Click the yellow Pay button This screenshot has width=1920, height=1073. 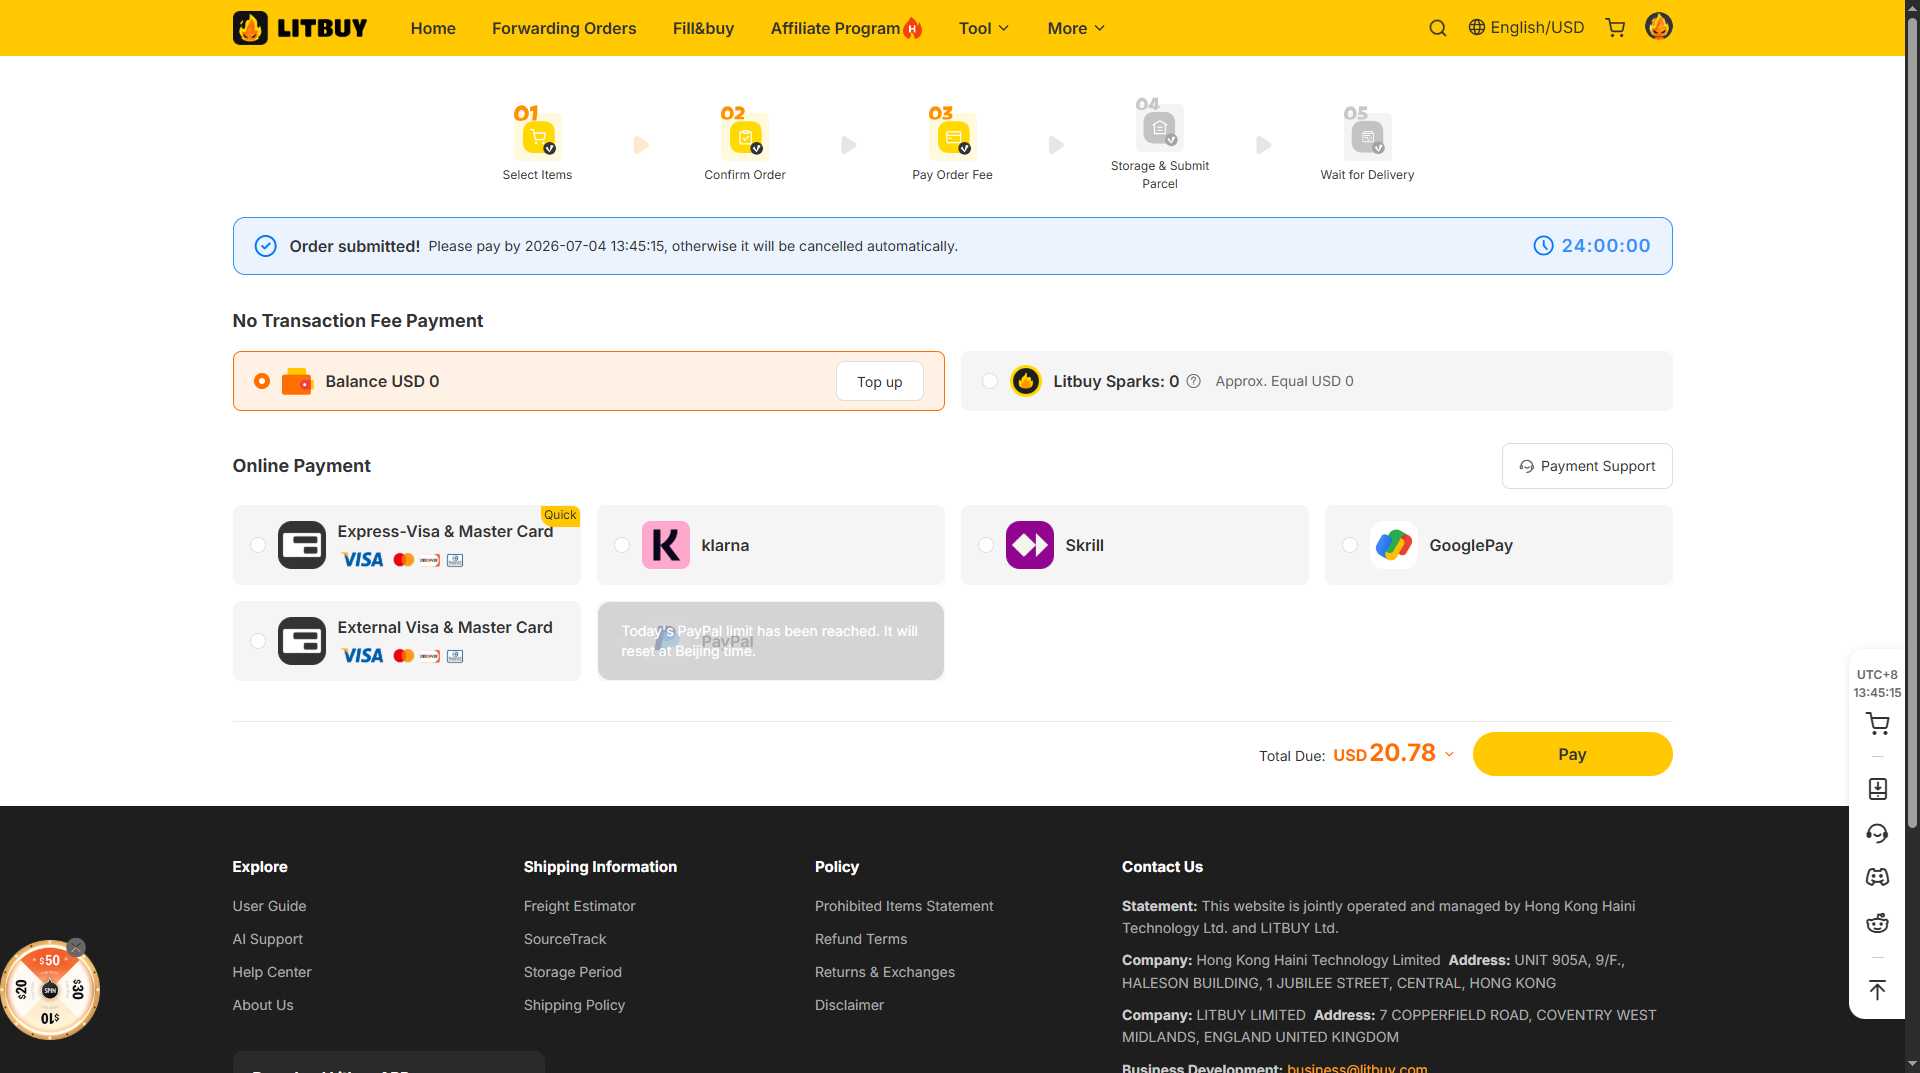point(1572,754)
